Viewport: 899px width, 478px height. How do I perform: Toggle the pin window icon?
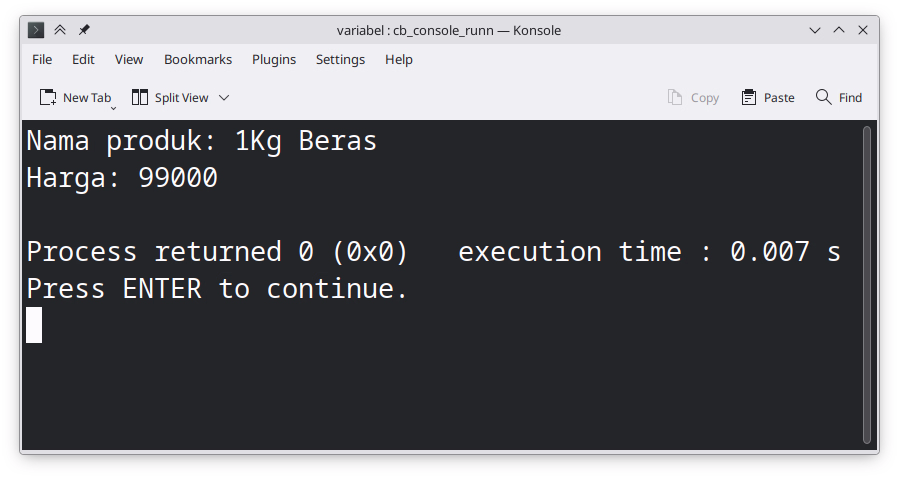pyautogui.click(x=84, y=30)
